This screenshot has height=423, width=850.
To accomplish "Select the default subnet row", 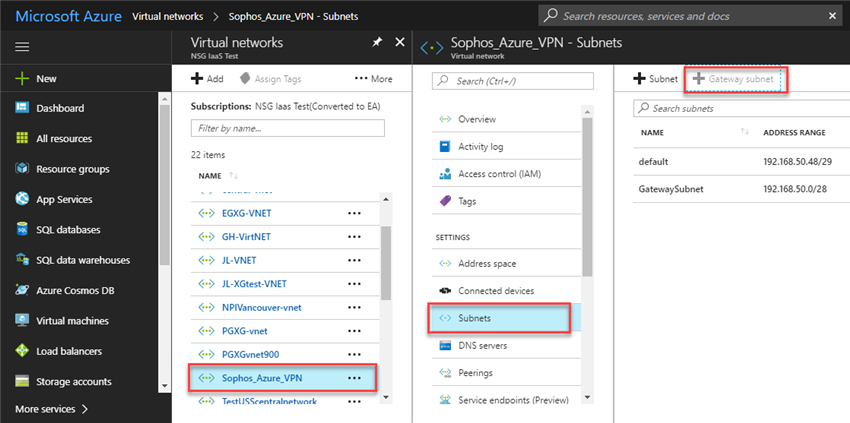I will 742,162.
